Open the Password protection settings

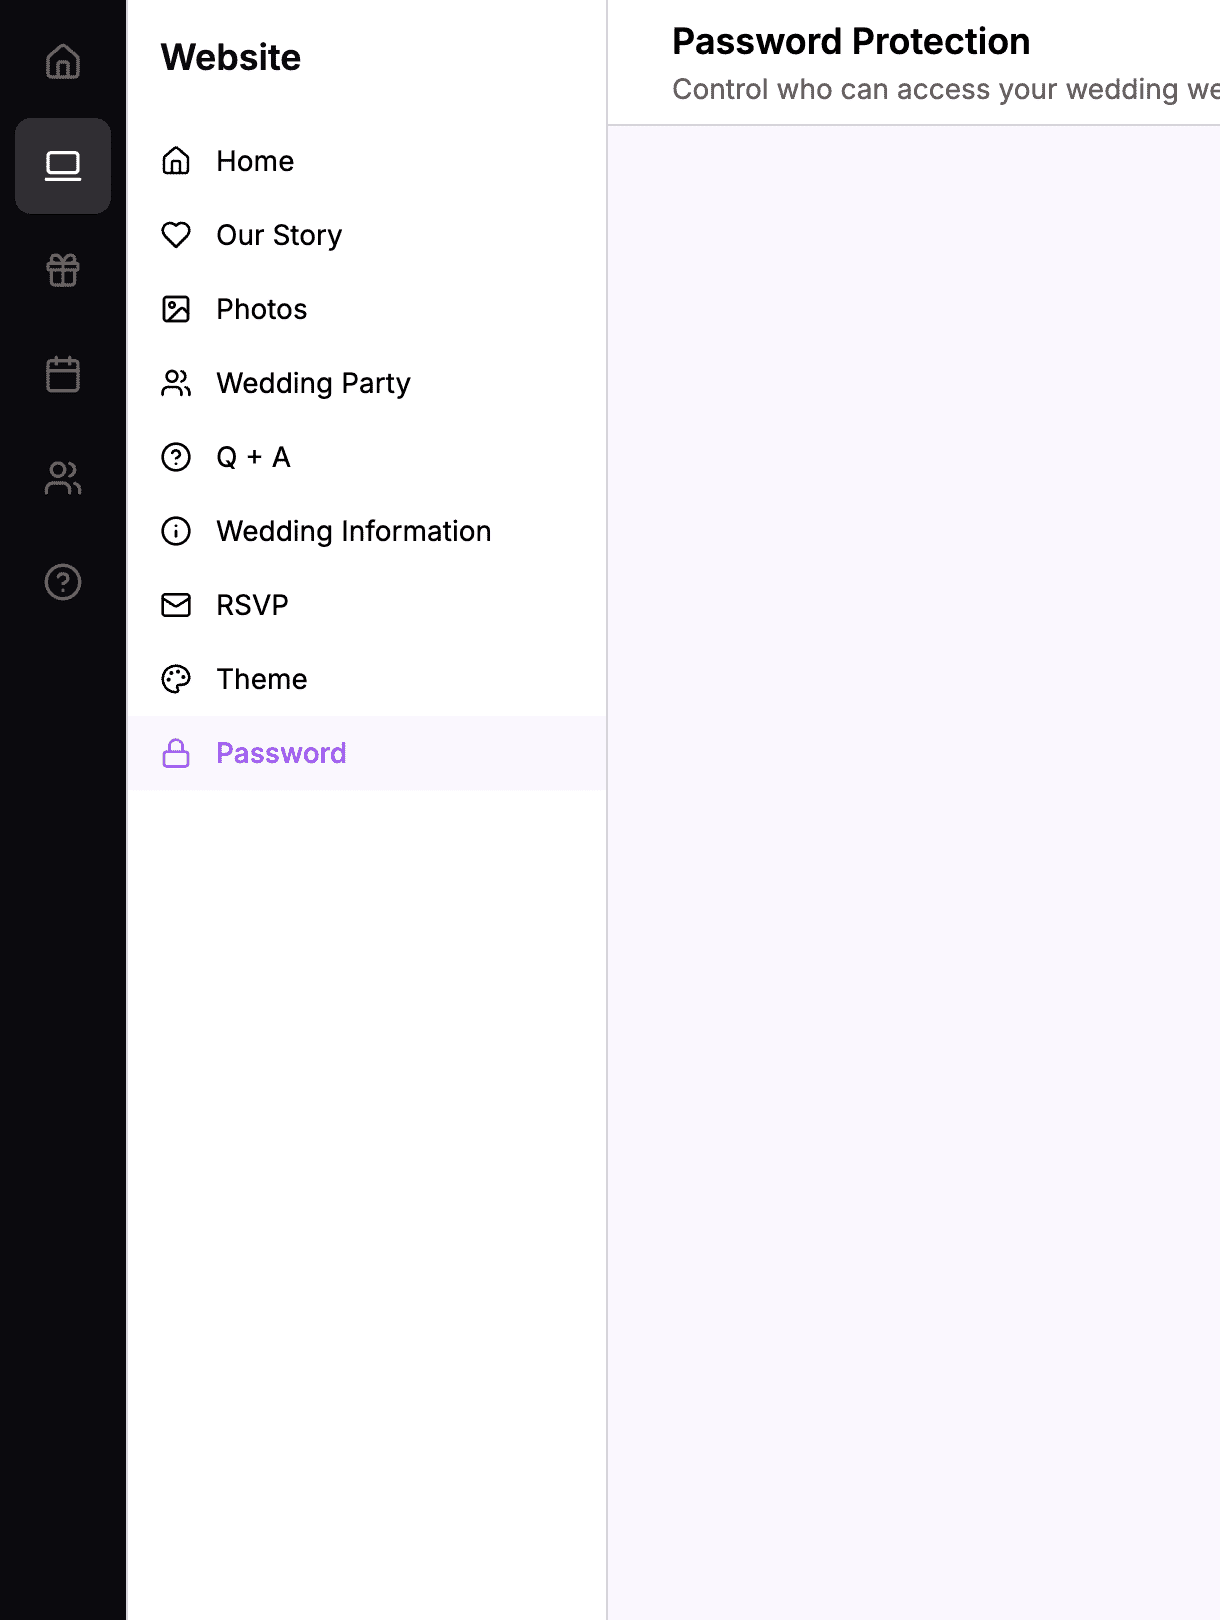(281, 753)
